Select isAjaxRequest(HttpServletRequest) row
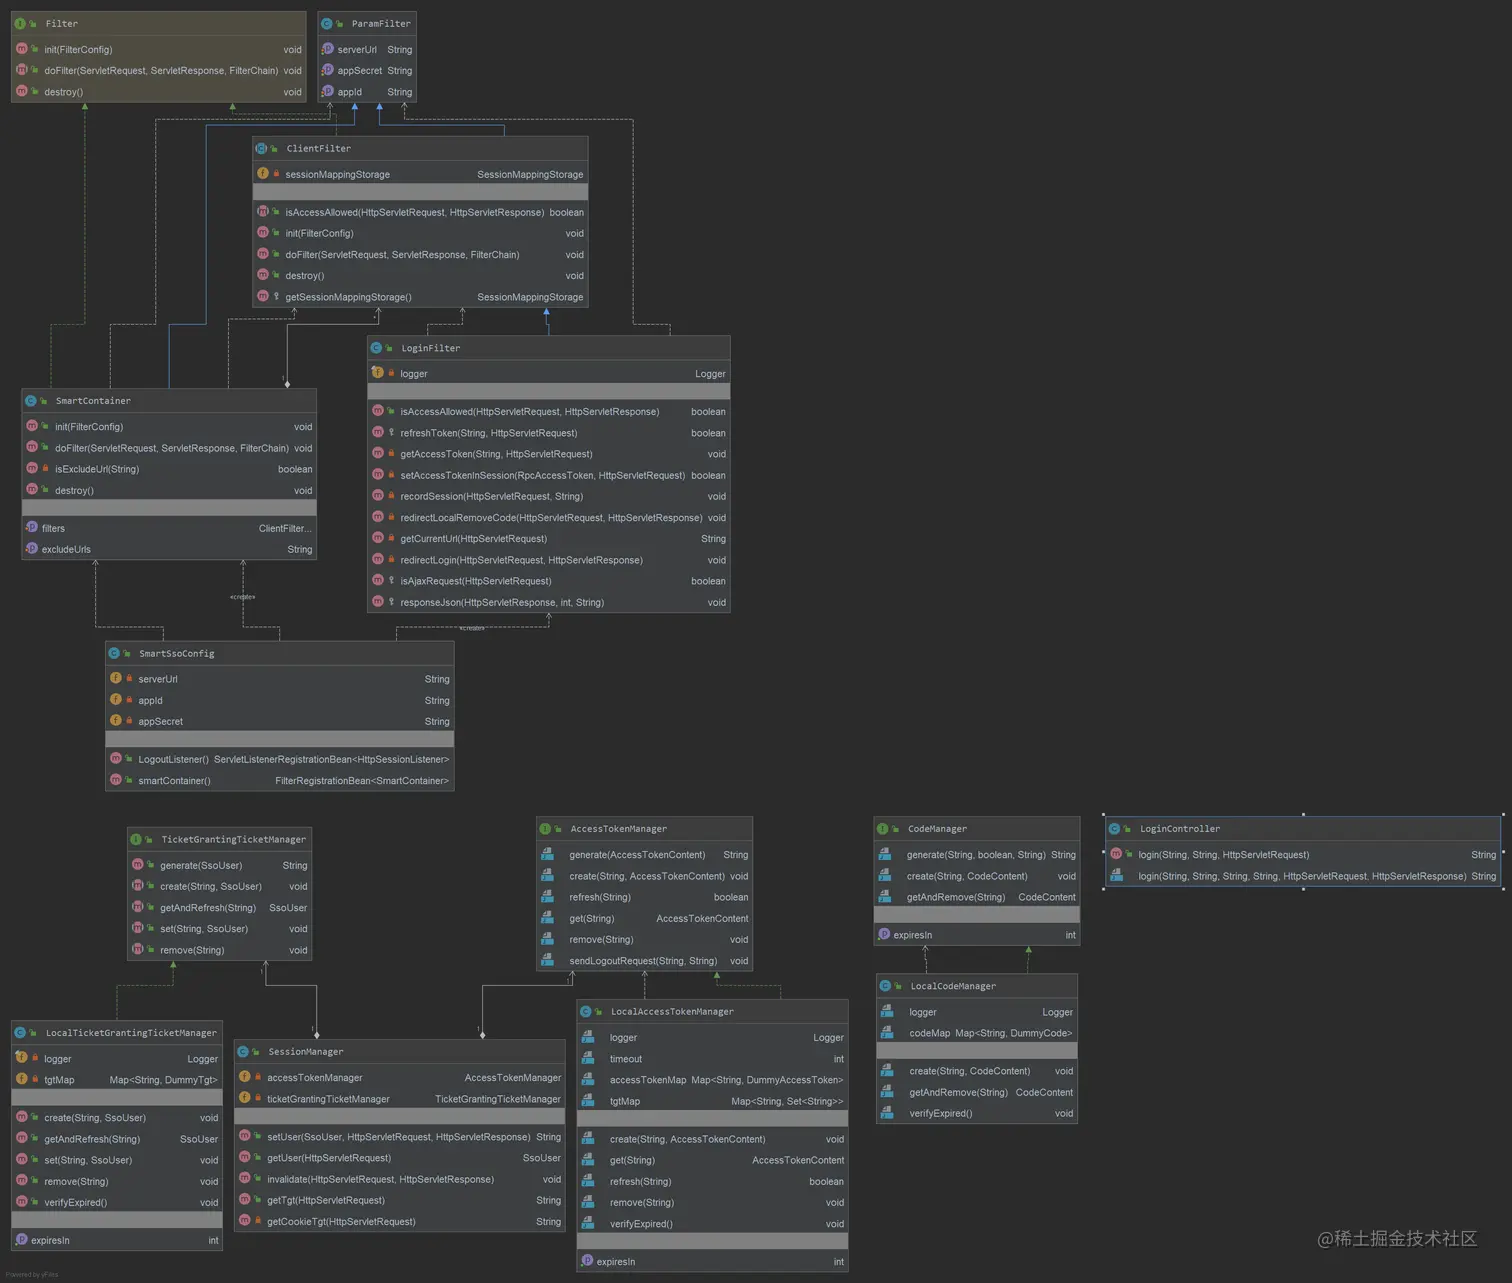 coord(549,581)
